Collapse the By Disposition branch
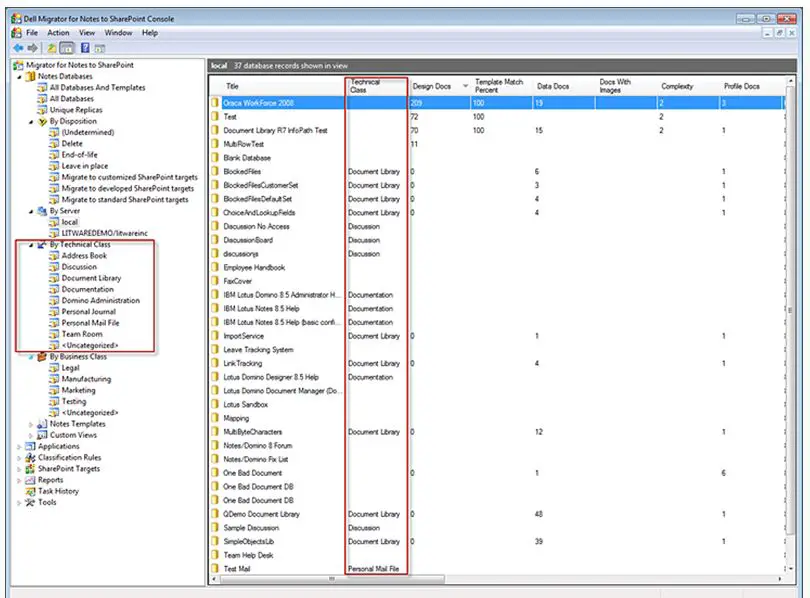Image resolution: width=810 pixels, height=598 pixels. 32,122
